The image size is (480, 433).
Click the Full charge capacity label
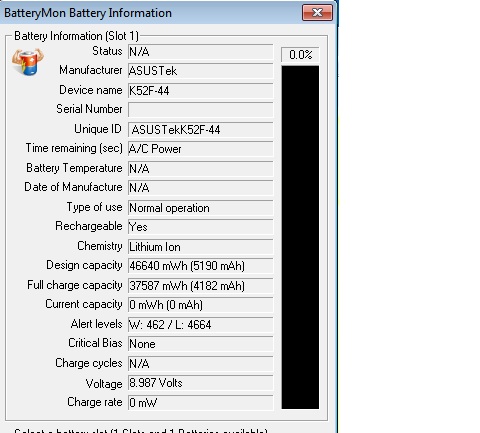pos(75,285)
